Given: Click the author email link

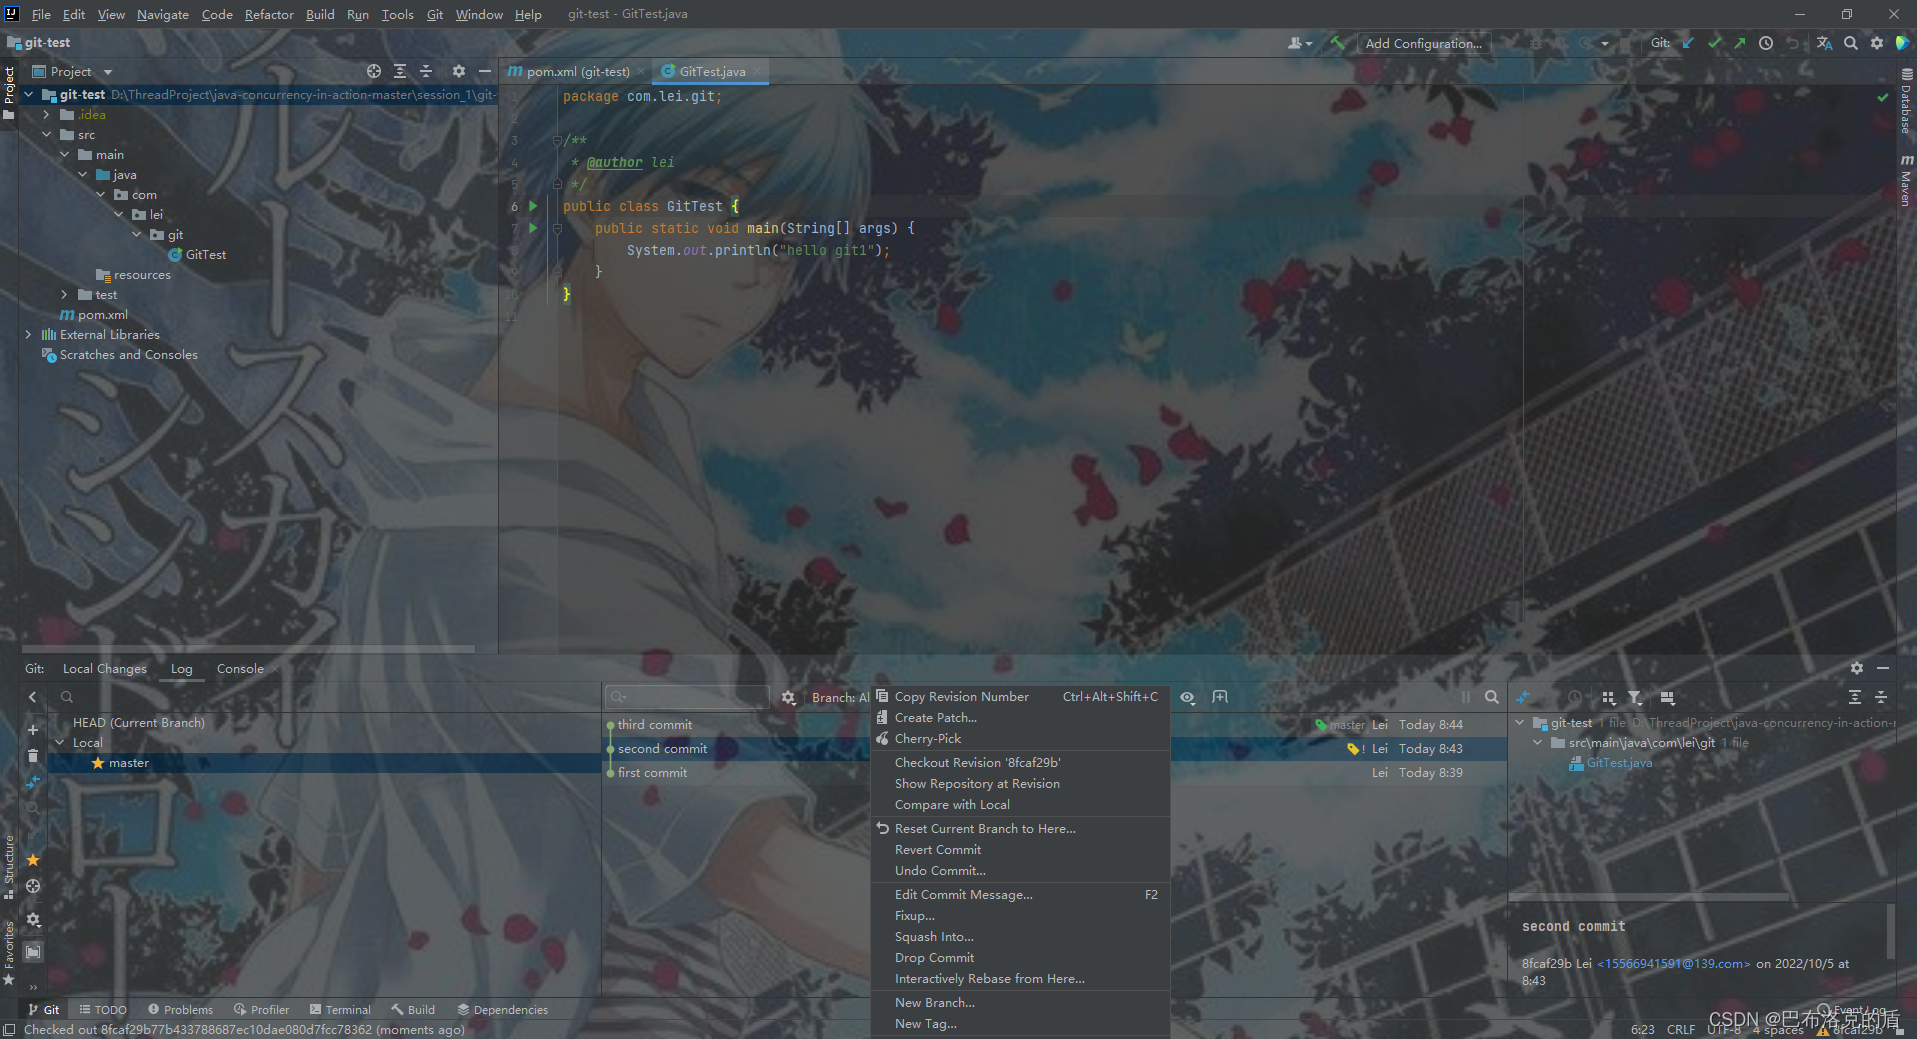Looking at the screenshot, I should (x=1673, y=964).
